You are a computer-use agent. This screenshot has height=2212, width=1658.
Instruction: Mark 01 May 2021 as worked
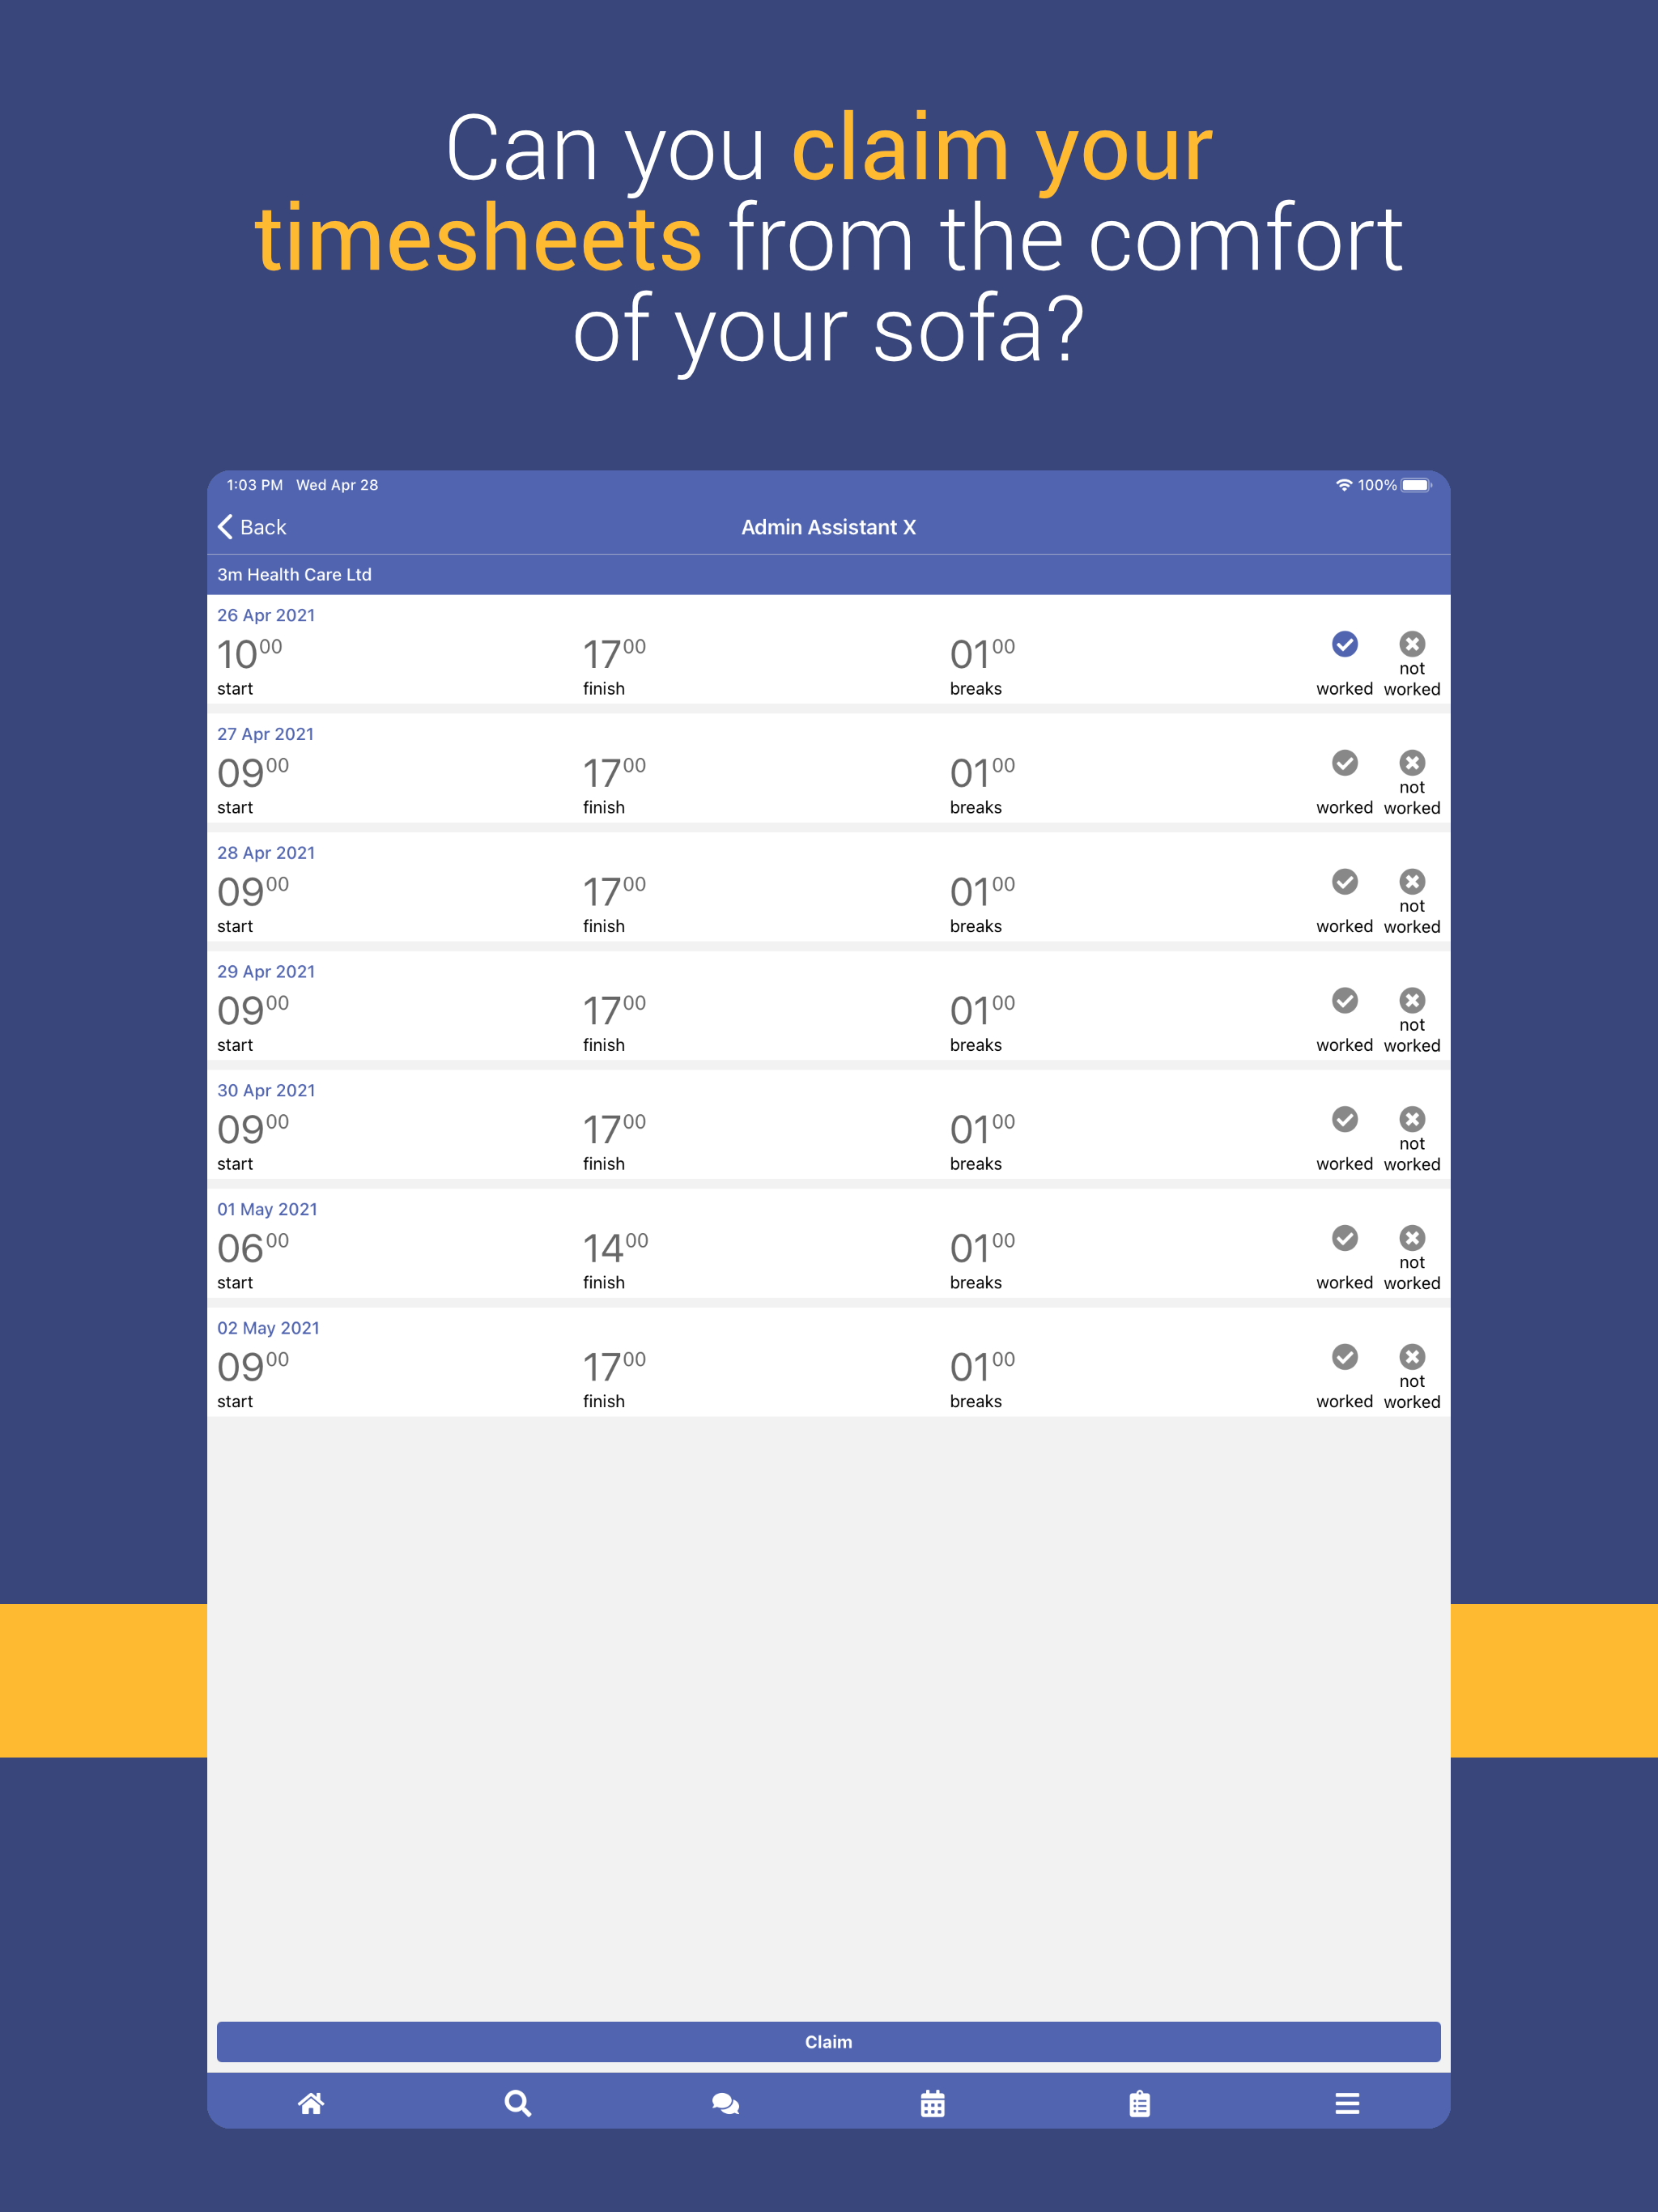(x=1344, y=1239)
